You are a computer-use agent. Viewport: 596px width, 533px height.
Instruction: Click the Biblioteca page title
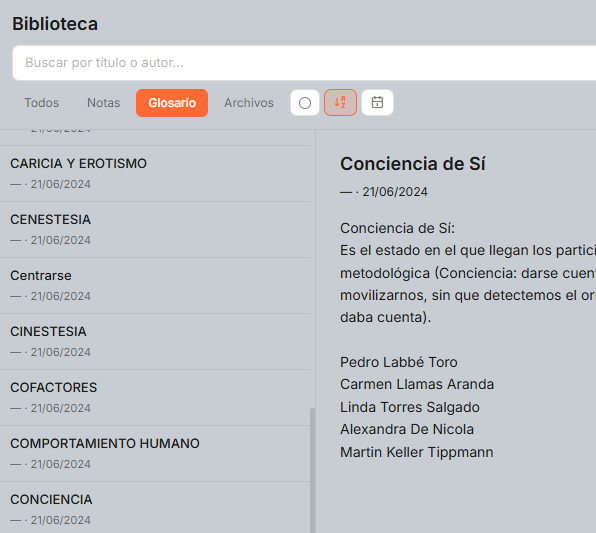55,24
